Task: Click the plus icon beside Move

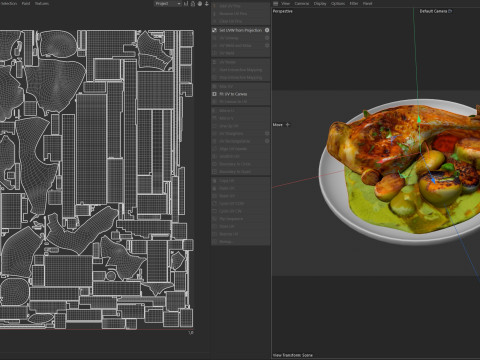Action: point(288,125)
